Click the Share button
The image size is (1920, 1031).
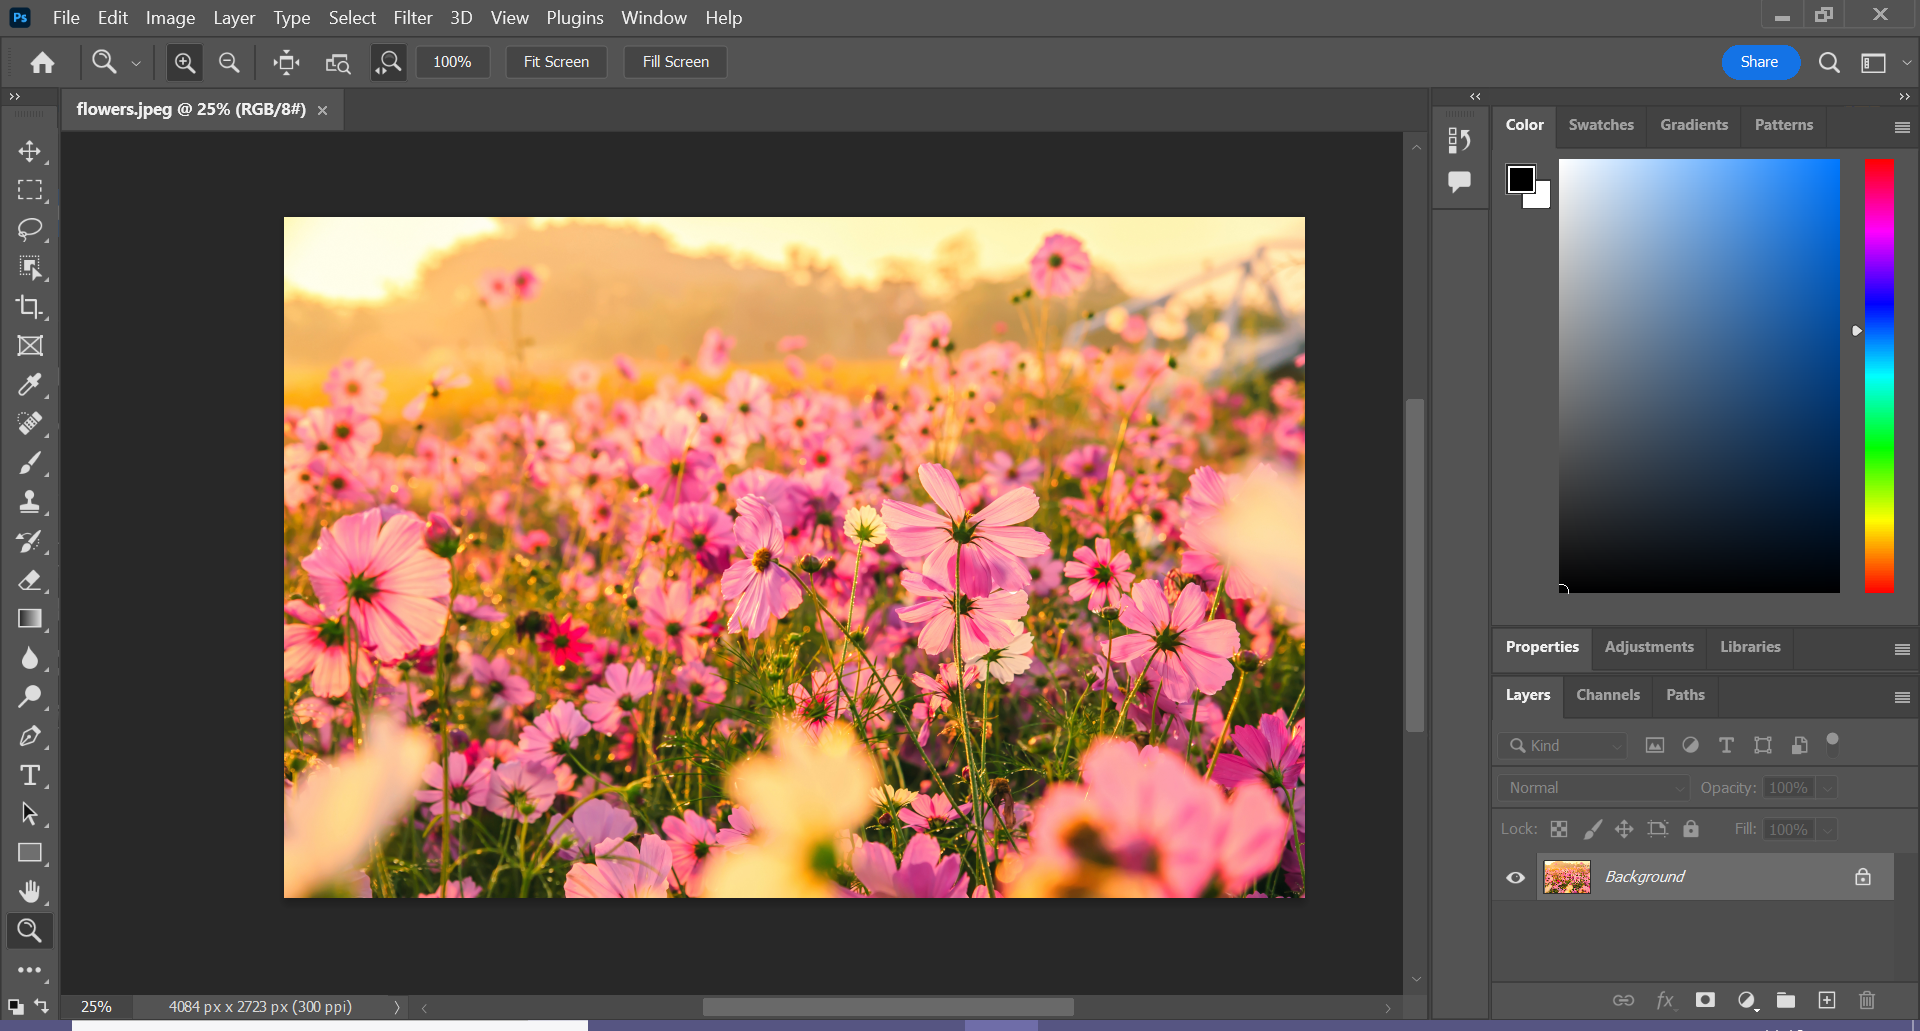(x=1760, y=62)
